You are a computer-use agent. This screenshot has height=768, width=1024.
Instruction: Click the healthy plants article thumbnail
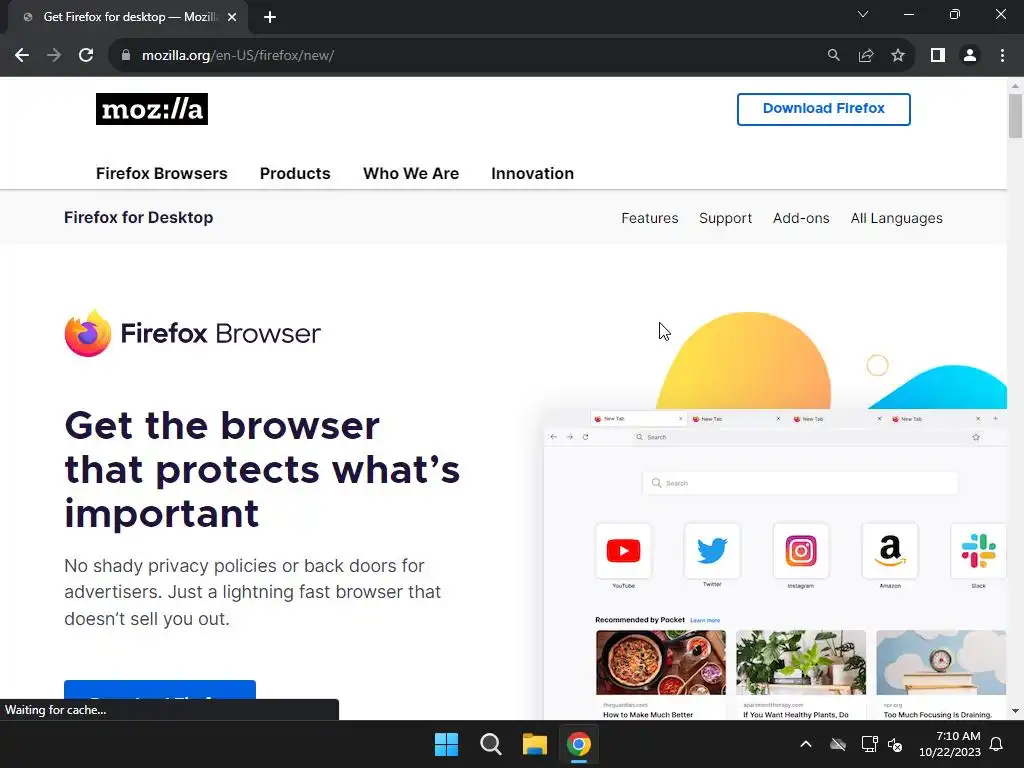801,662
